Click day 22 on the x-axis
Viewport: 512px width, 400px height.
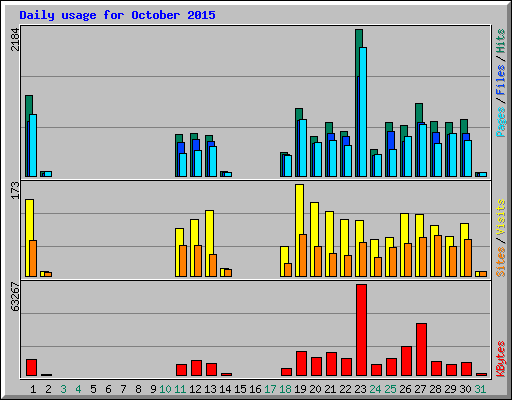click(x=345, y=389)
